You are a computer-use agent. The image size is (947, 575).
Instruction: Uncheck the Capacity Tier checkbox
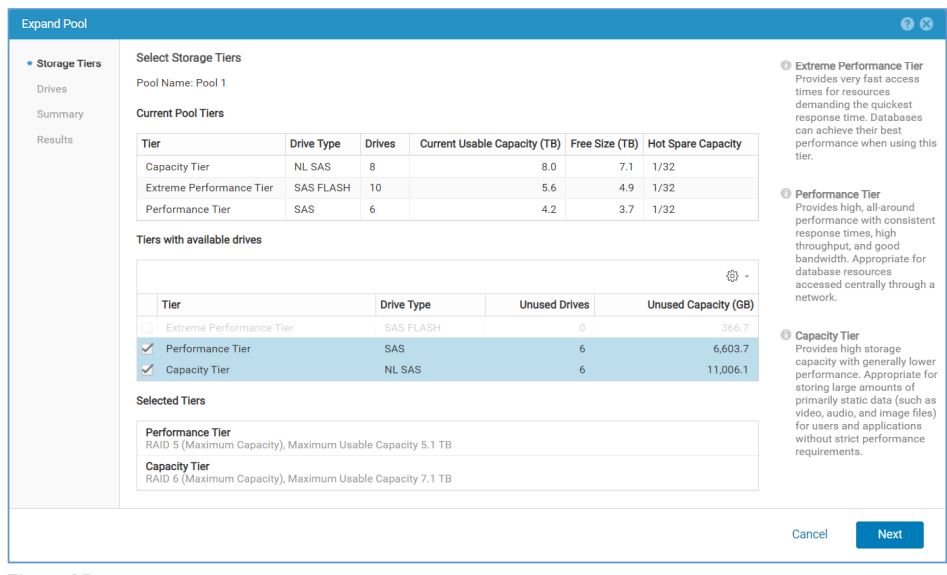148,370
